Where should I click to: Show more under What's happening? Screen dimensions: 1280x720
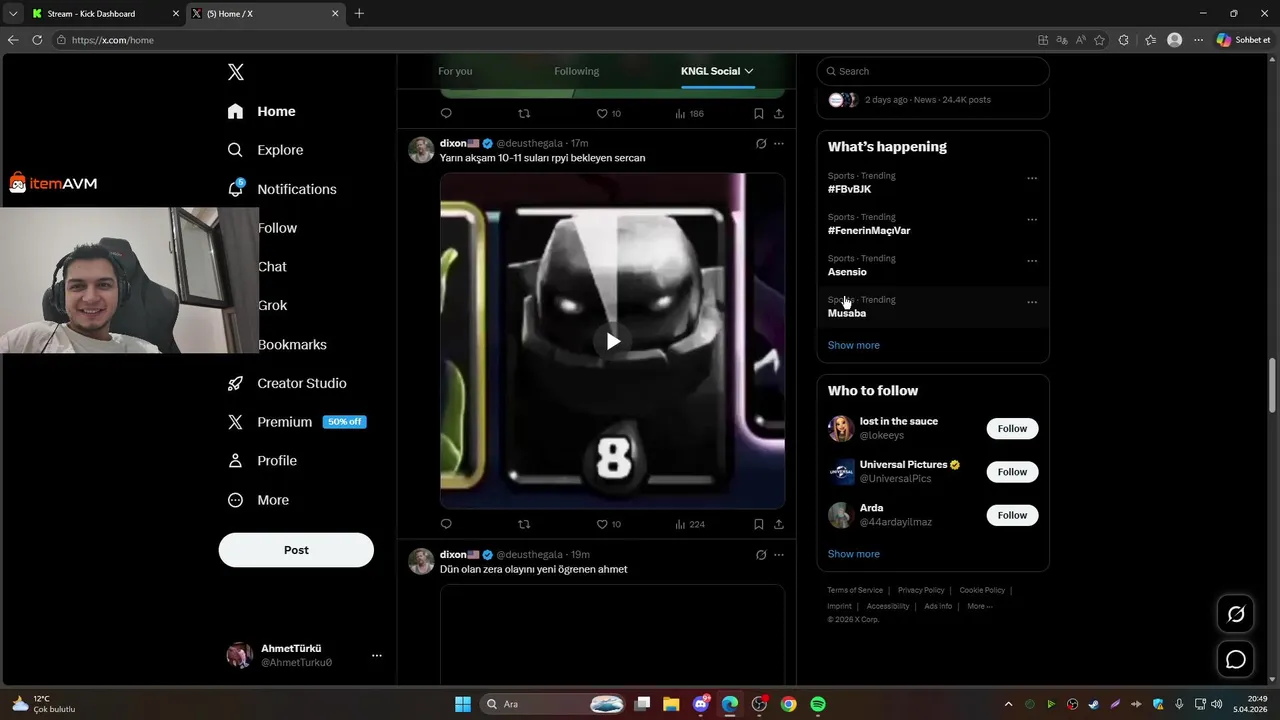(853, 345)
